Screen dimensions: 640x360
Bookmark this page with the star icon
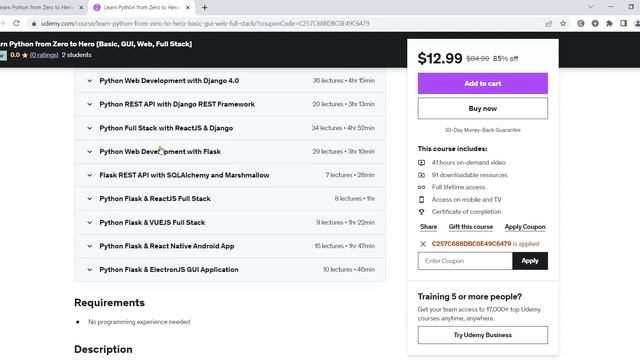tap(563, 23)
